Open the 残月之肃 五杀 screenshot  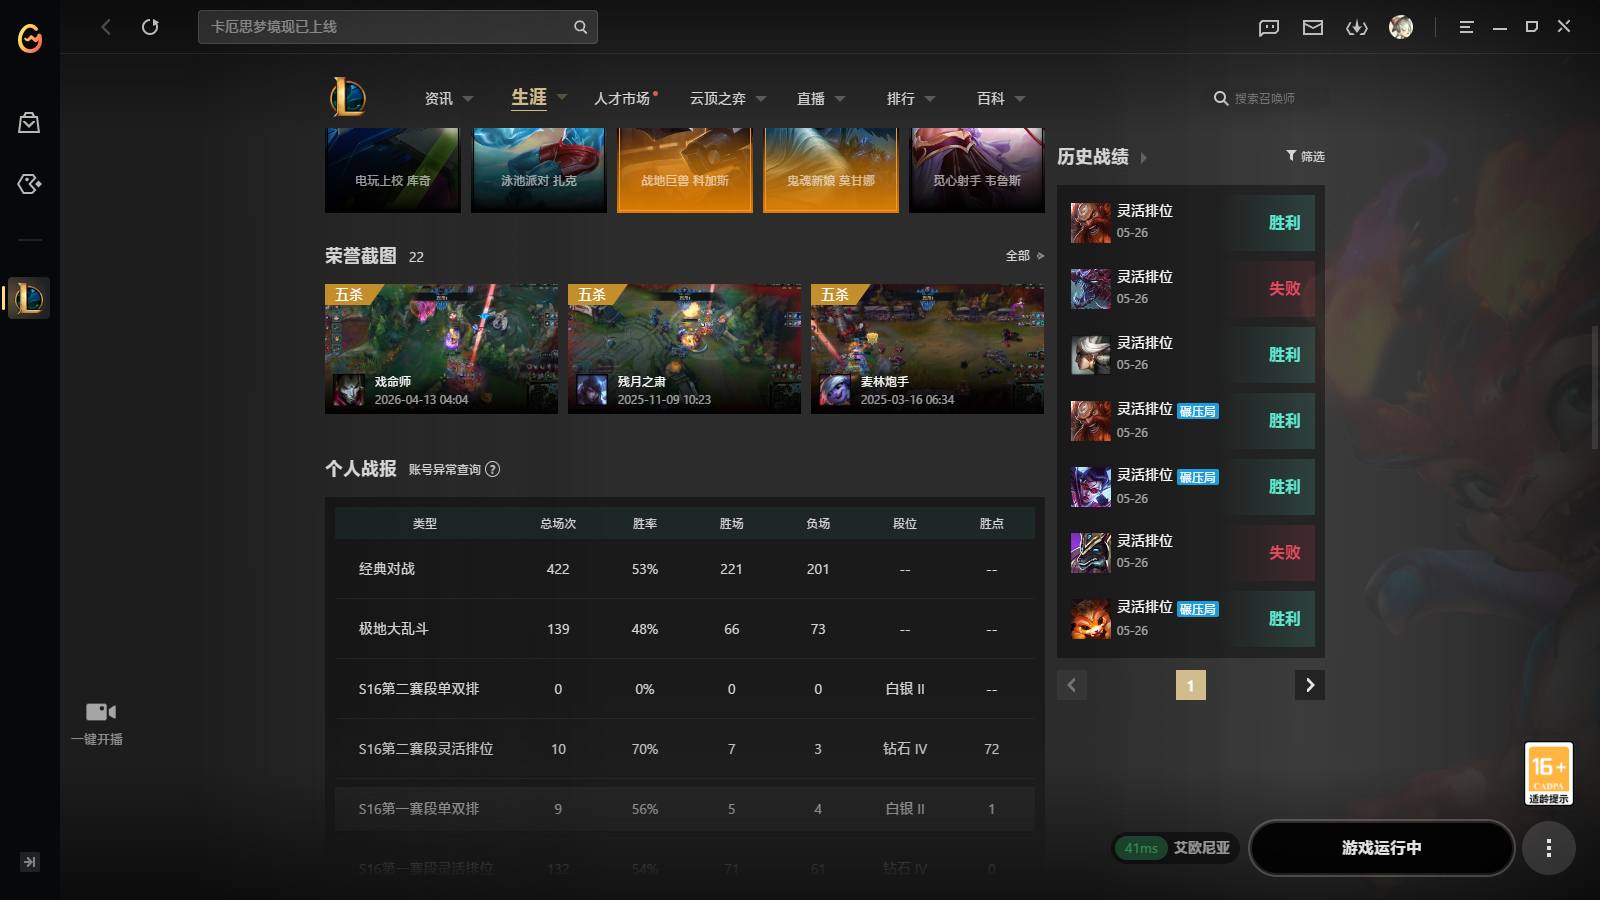684,349
